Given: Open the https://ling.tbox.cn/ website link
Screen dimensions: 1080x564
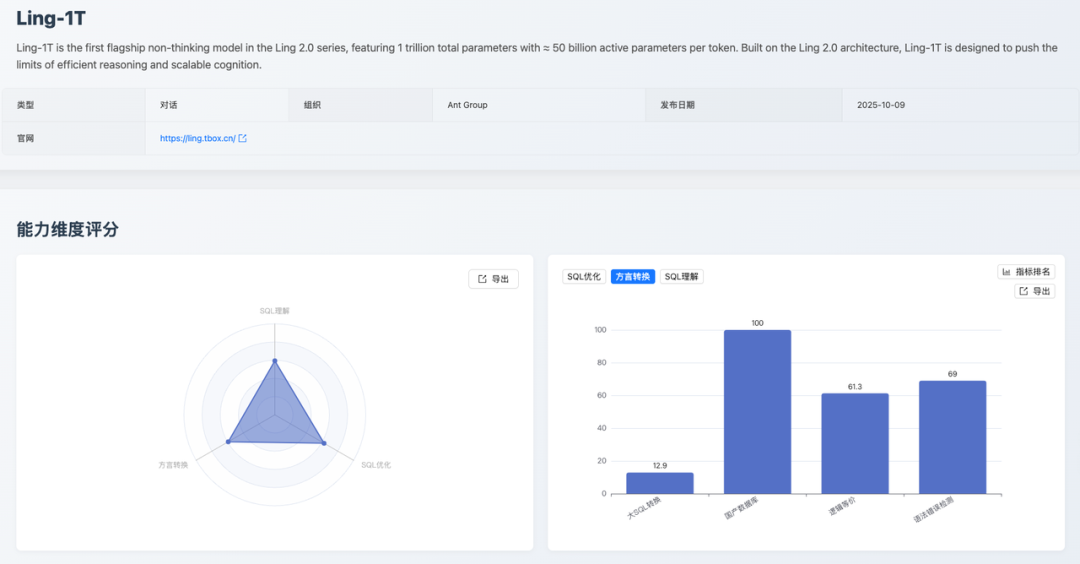Looking at the screenshot, I should (x=197, y=138).
